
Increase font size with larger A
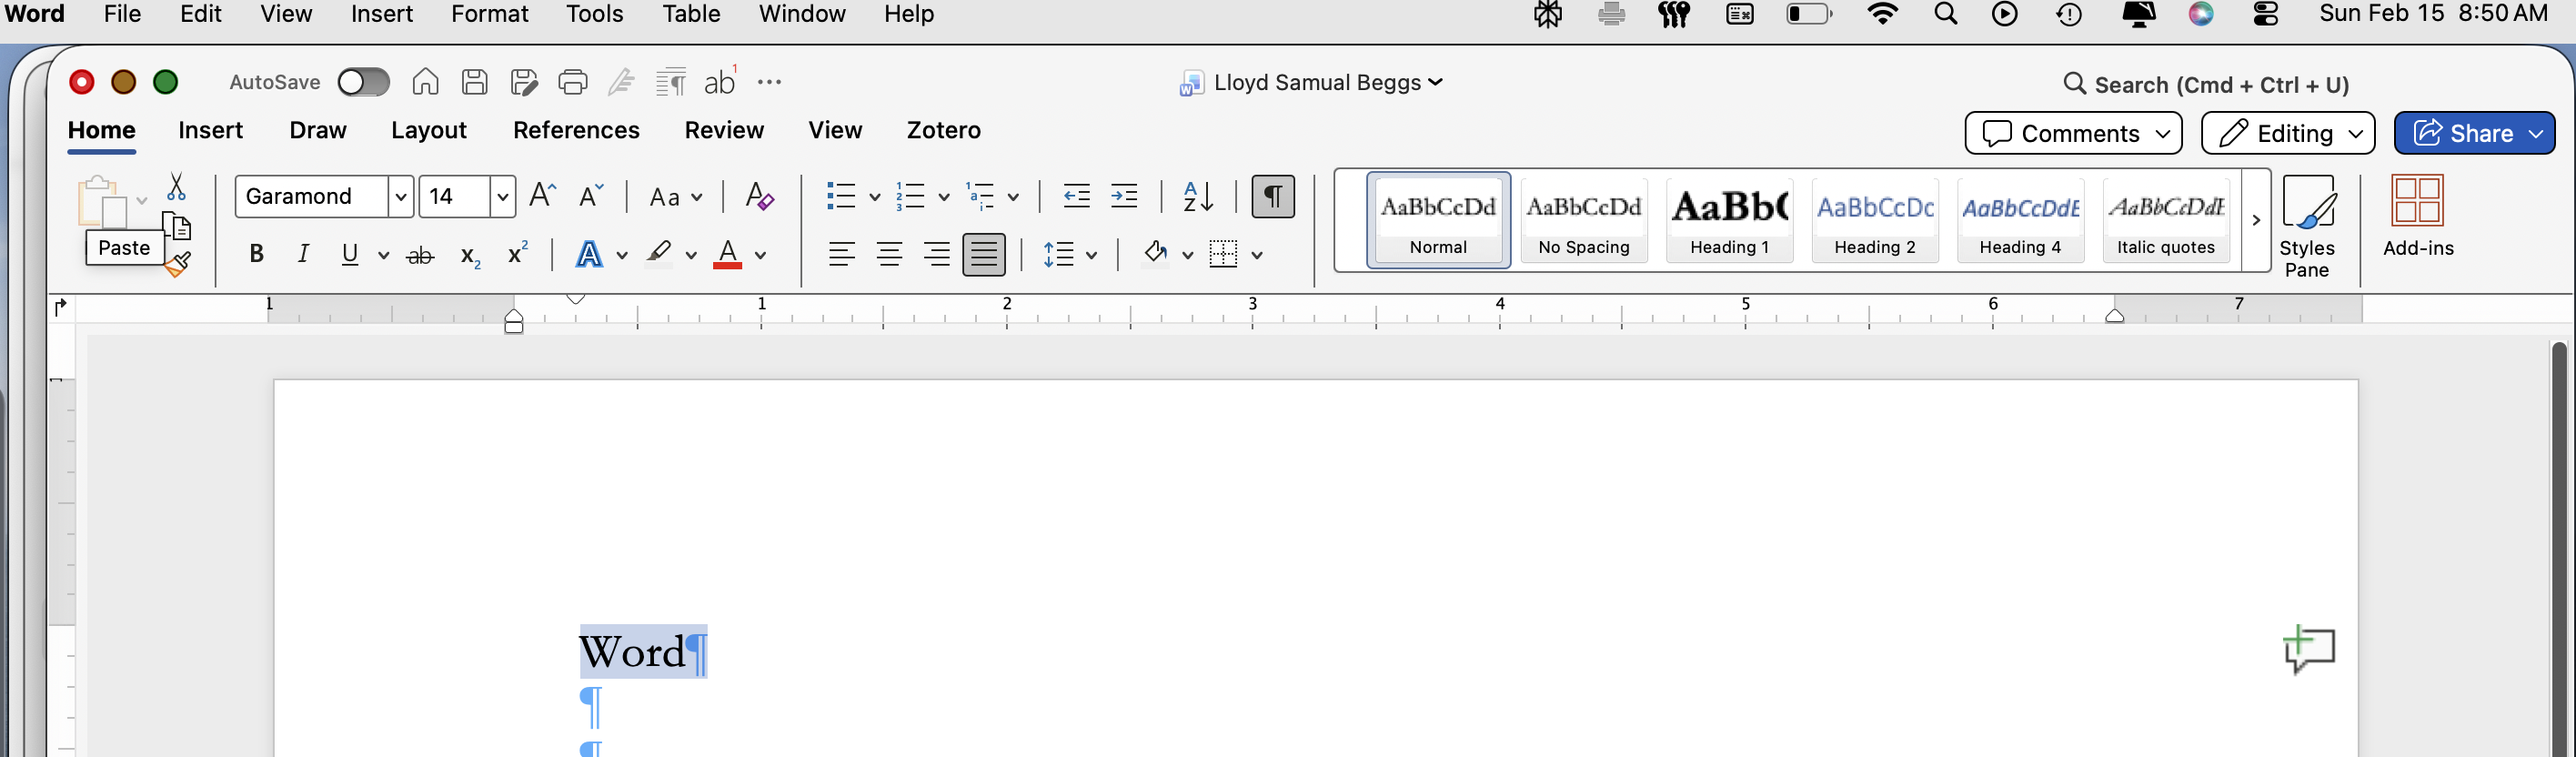pyautogui.click(x=542, y=196)
